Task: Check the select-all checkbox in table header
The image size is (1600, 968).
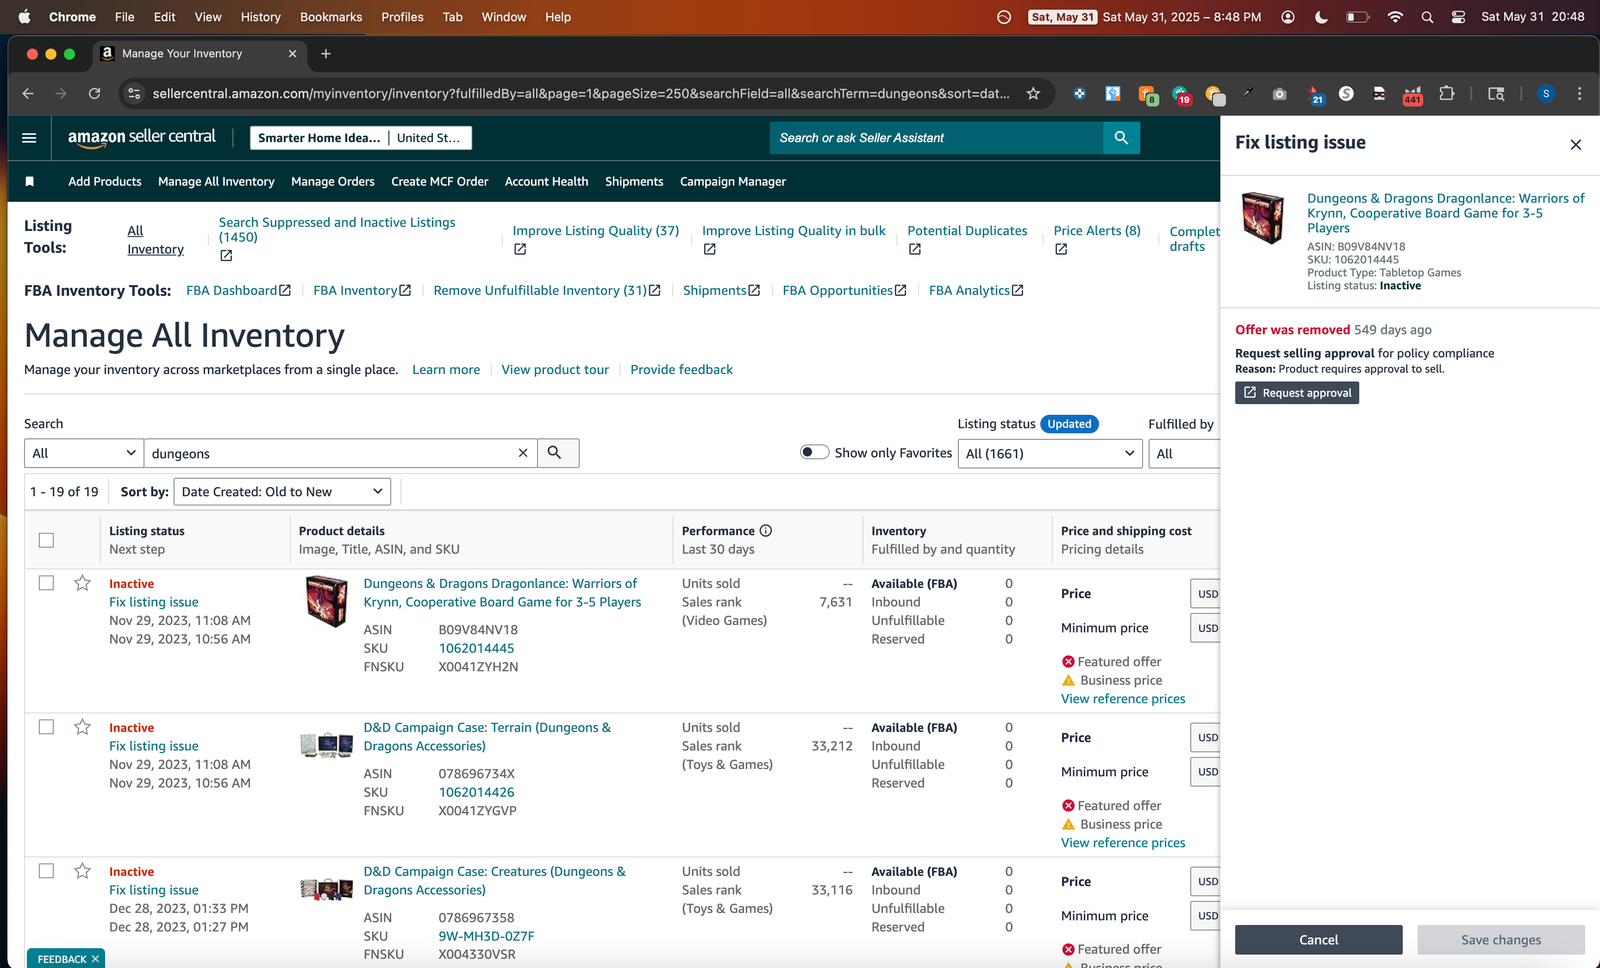Action: [46, 540]
